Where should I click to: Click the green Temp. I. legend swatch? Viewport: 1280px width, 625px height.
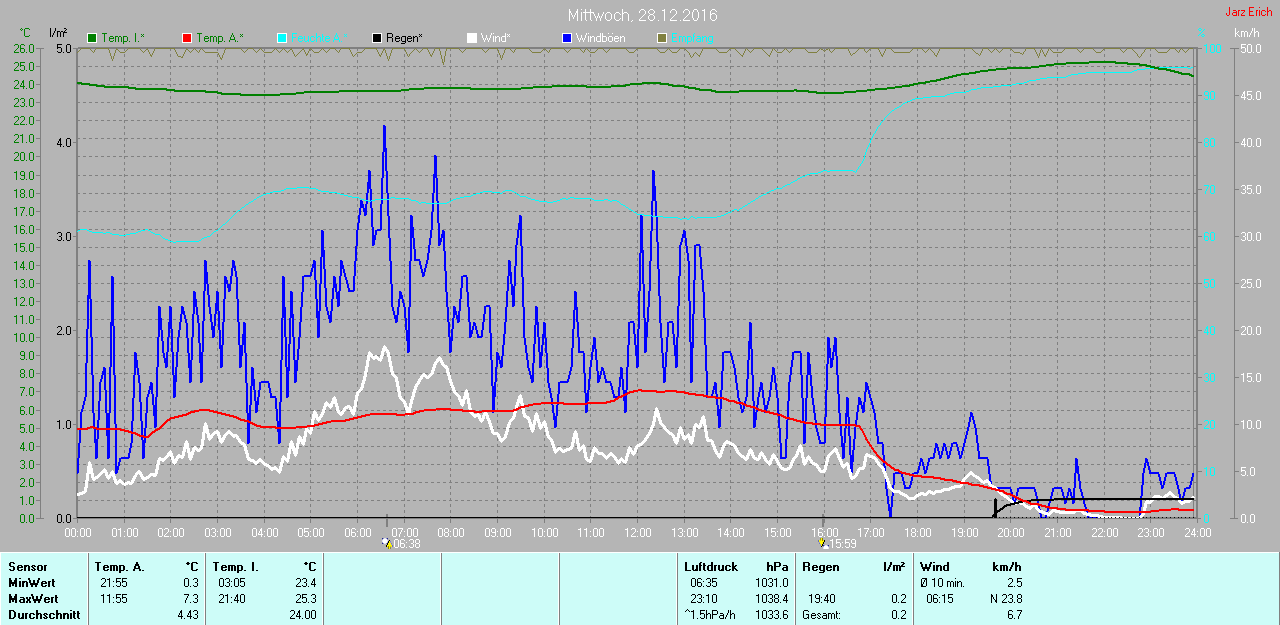pos(93,38)
